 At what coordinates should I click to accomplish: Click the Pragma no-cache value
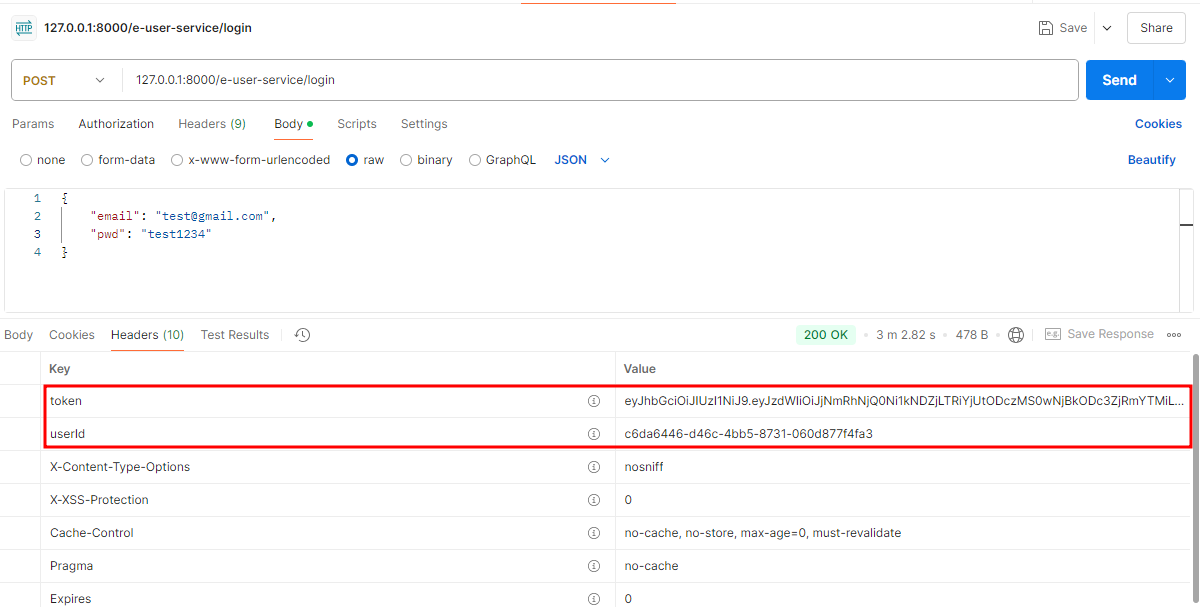651,566
